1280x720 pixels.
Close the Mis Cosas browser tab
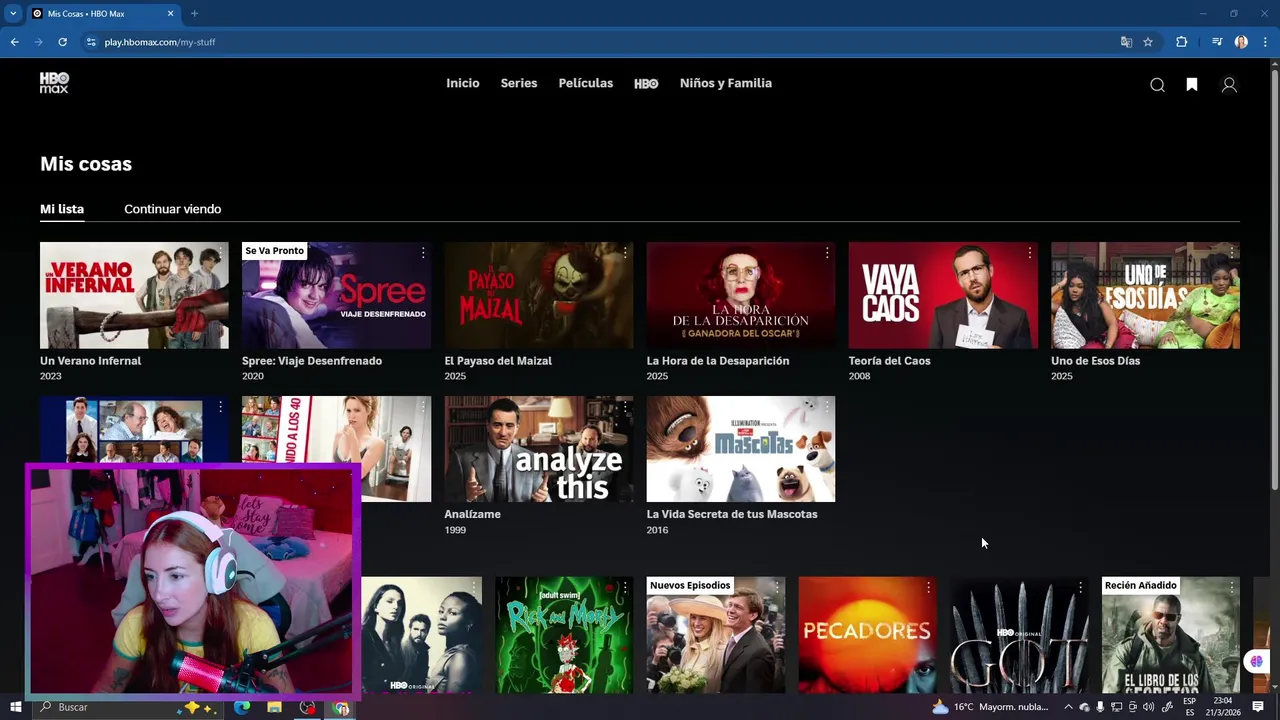click(x=170, y=14)
